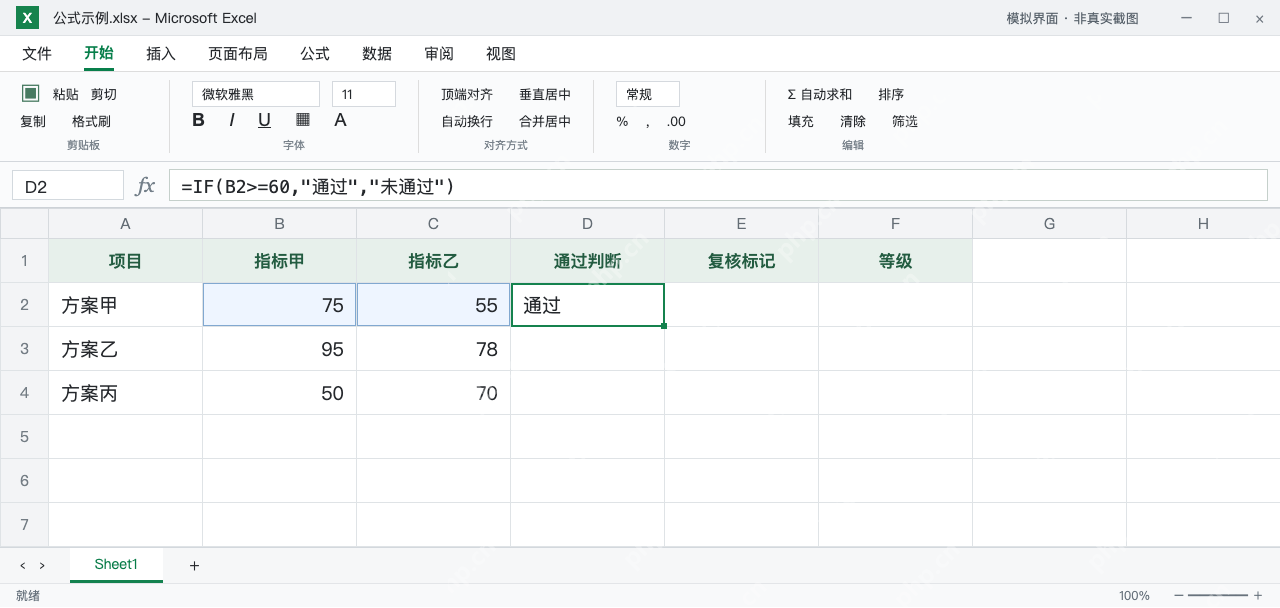This screenshot has width=1280, height=608.
Task: Click 顶端对齐 alignment button
Action: click(467, 94)
